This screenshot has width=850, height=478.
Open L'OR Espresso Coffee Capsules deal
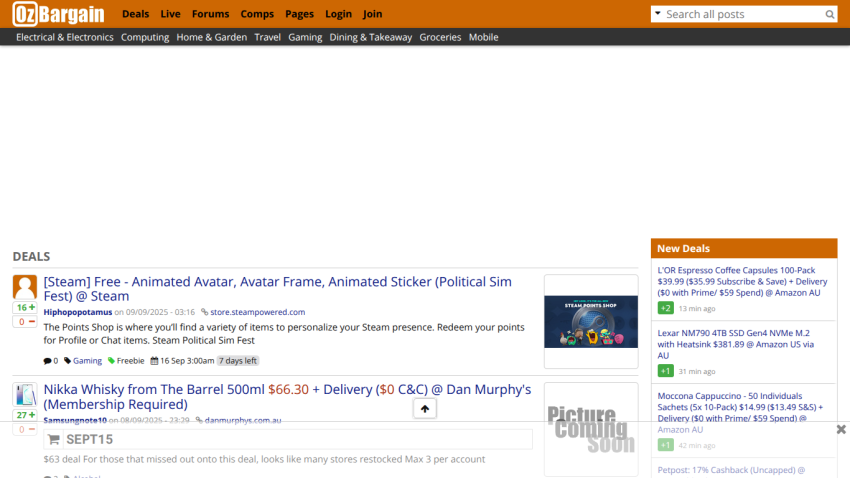click(x=742, y=282)
